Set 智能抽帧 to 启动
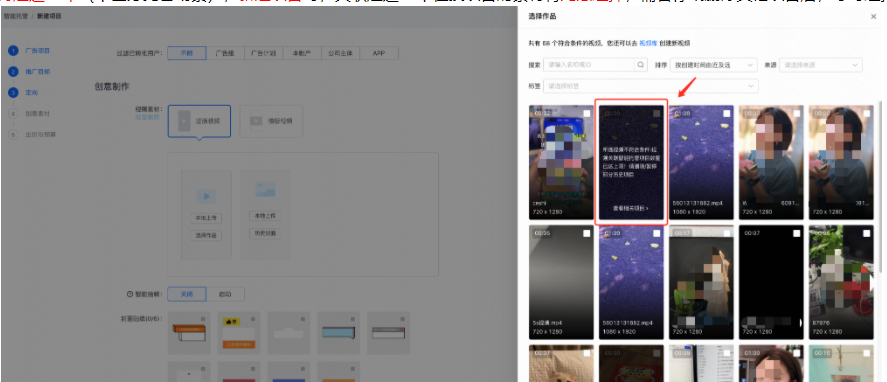The width and height of the screenshot is (887, 382). click(x=225, y=294)
